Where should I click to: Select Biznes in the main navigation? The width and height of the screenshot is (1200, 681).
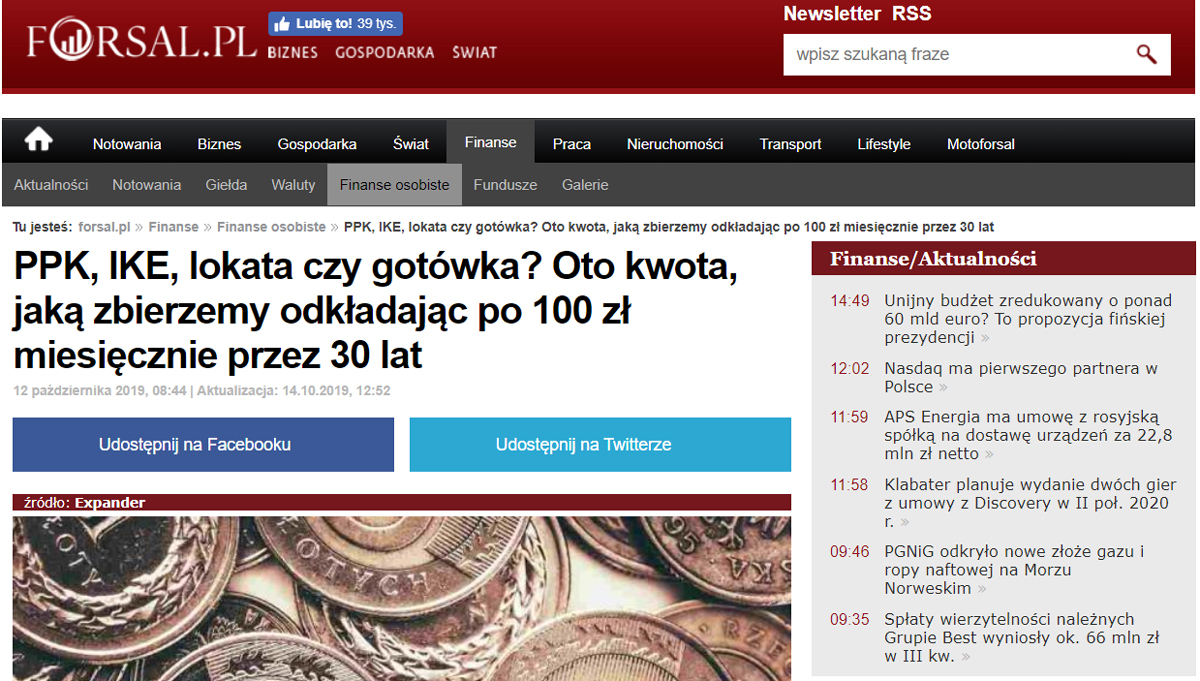point(219,144)
